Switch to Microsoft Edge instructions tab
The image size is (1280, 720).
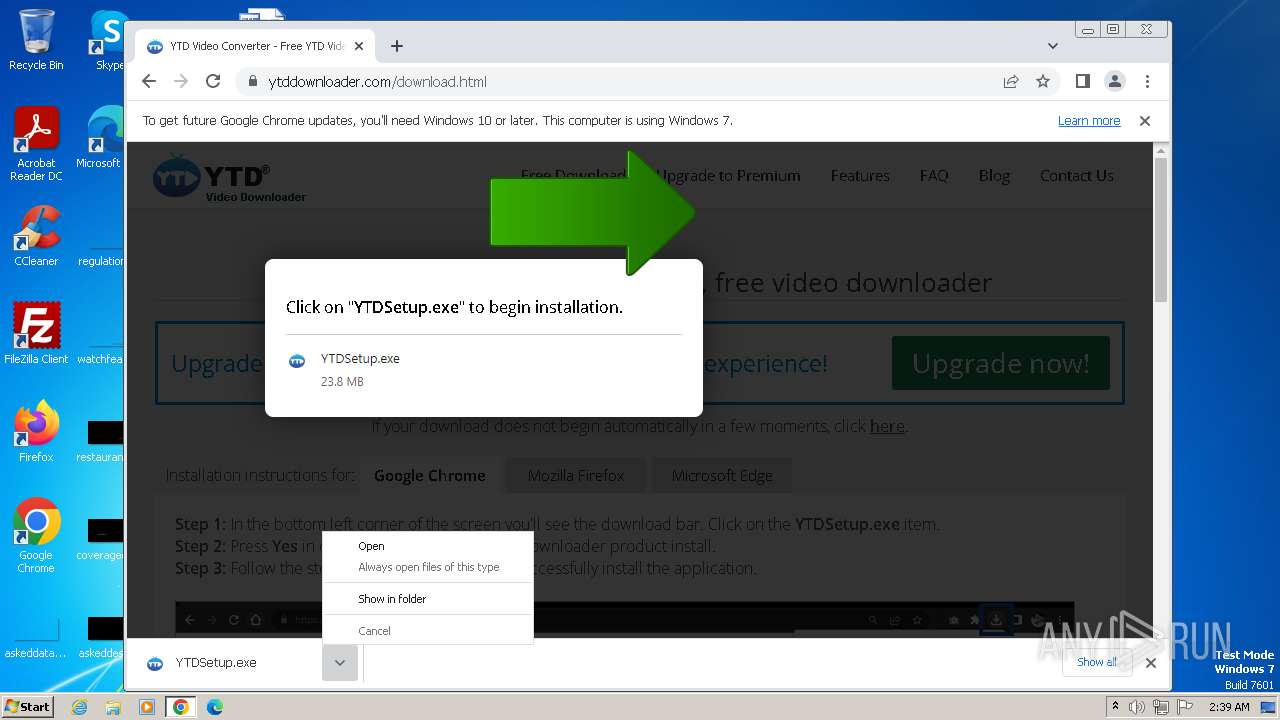point(722,476)
